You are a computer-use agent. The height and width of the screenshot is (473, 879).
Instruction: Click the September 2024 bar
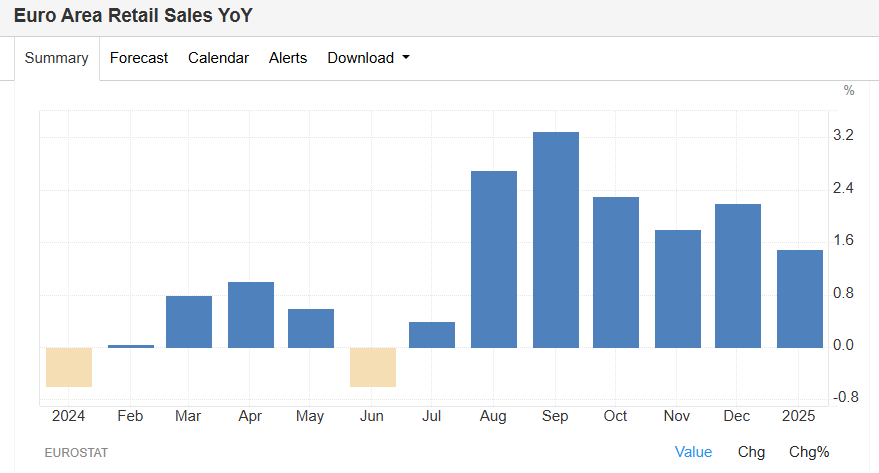556,240
